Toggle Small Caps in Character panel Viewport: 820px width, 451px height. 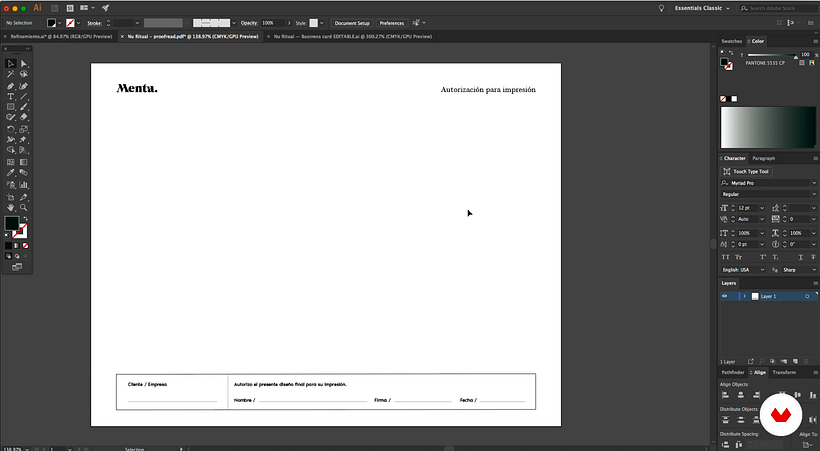pyautogui.click(x=738, y=257)
